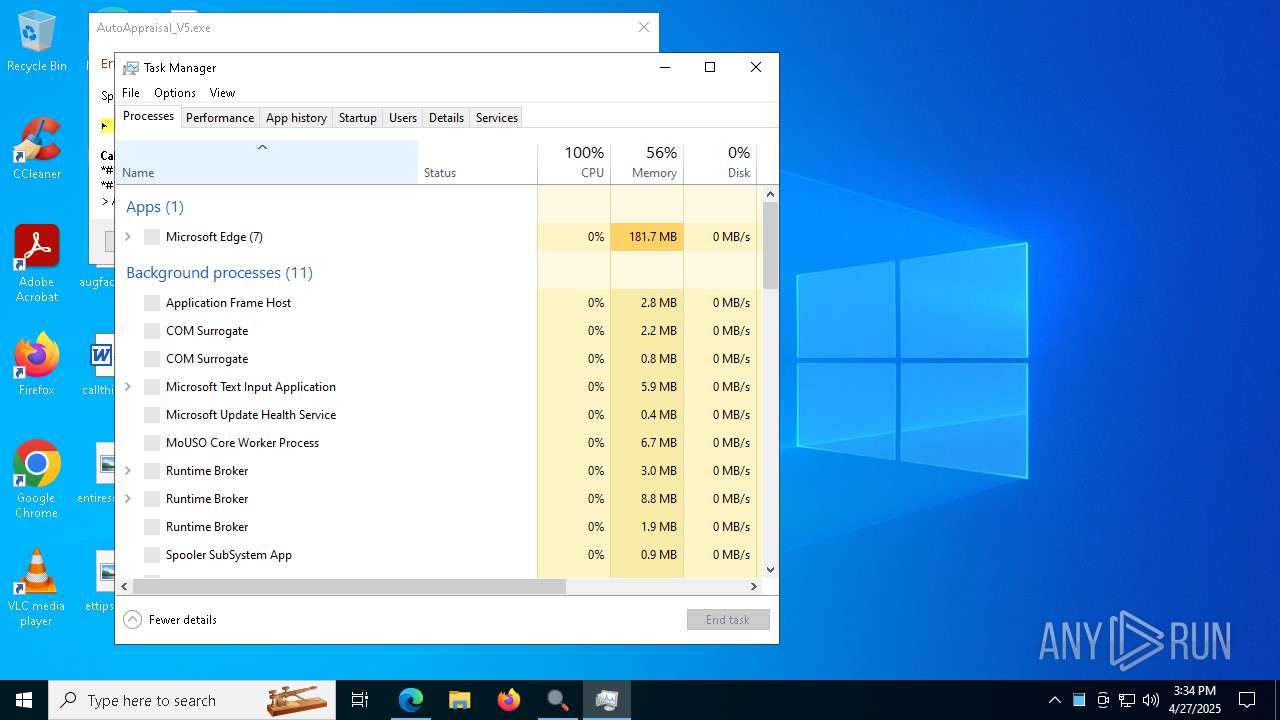Viewport: 1280px width, 720px height.
Task: Click the MoUSO Core Worker Process icon
Action: click(152, 443)
